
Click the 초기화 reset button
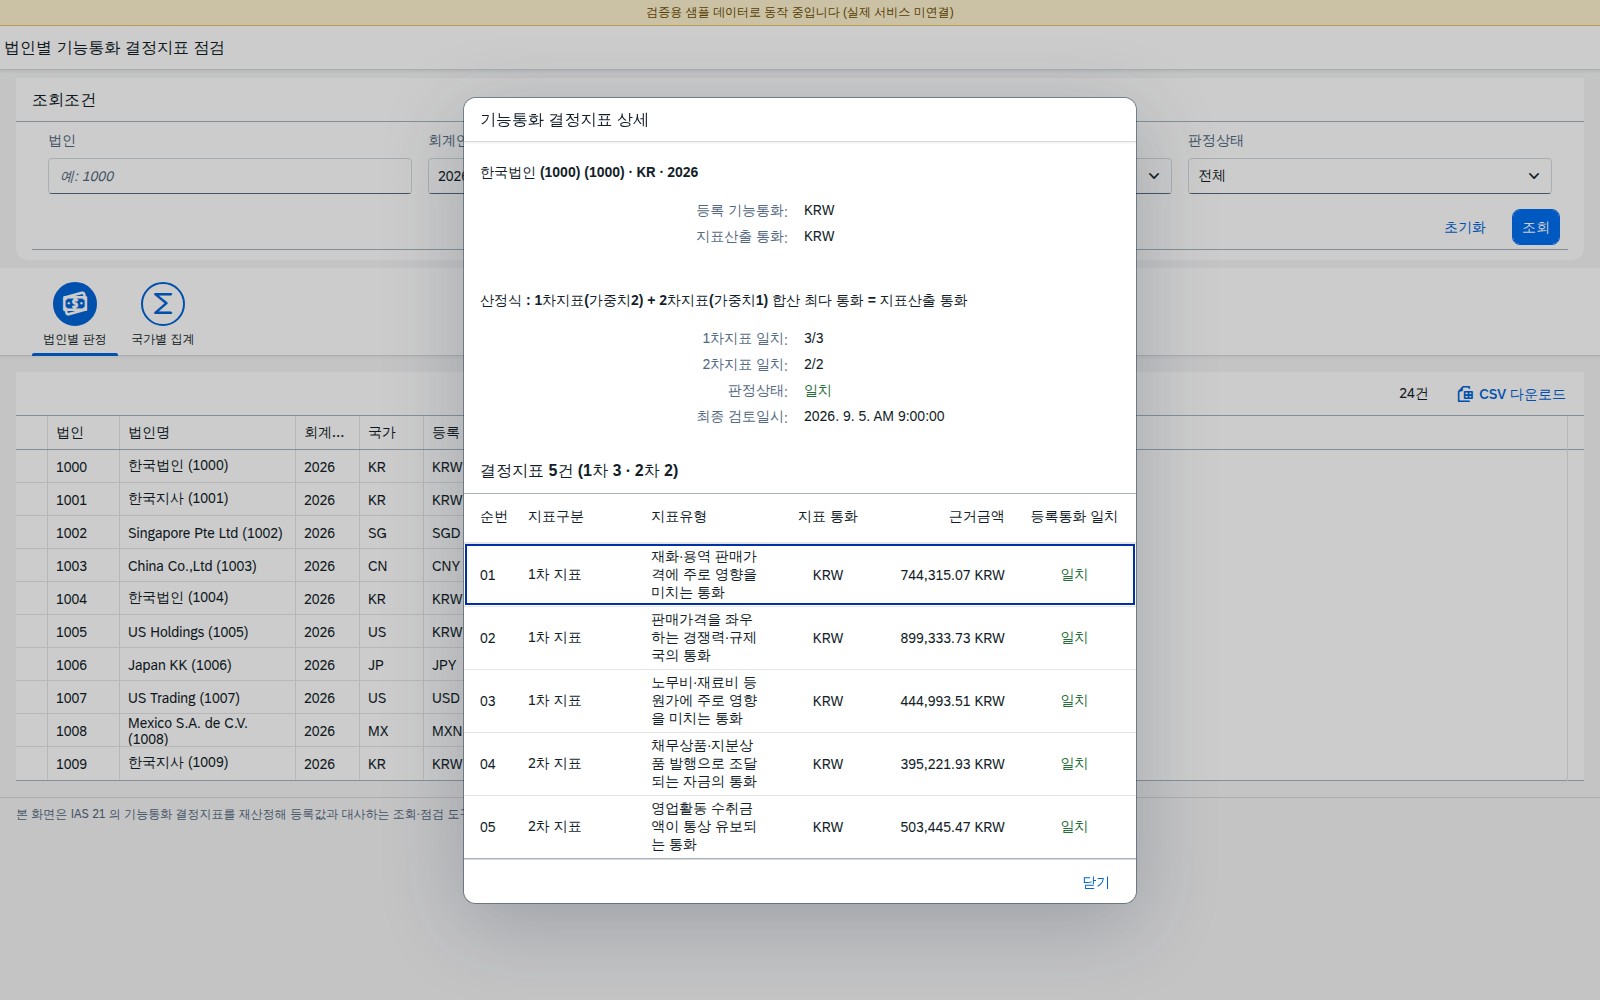1465,227
